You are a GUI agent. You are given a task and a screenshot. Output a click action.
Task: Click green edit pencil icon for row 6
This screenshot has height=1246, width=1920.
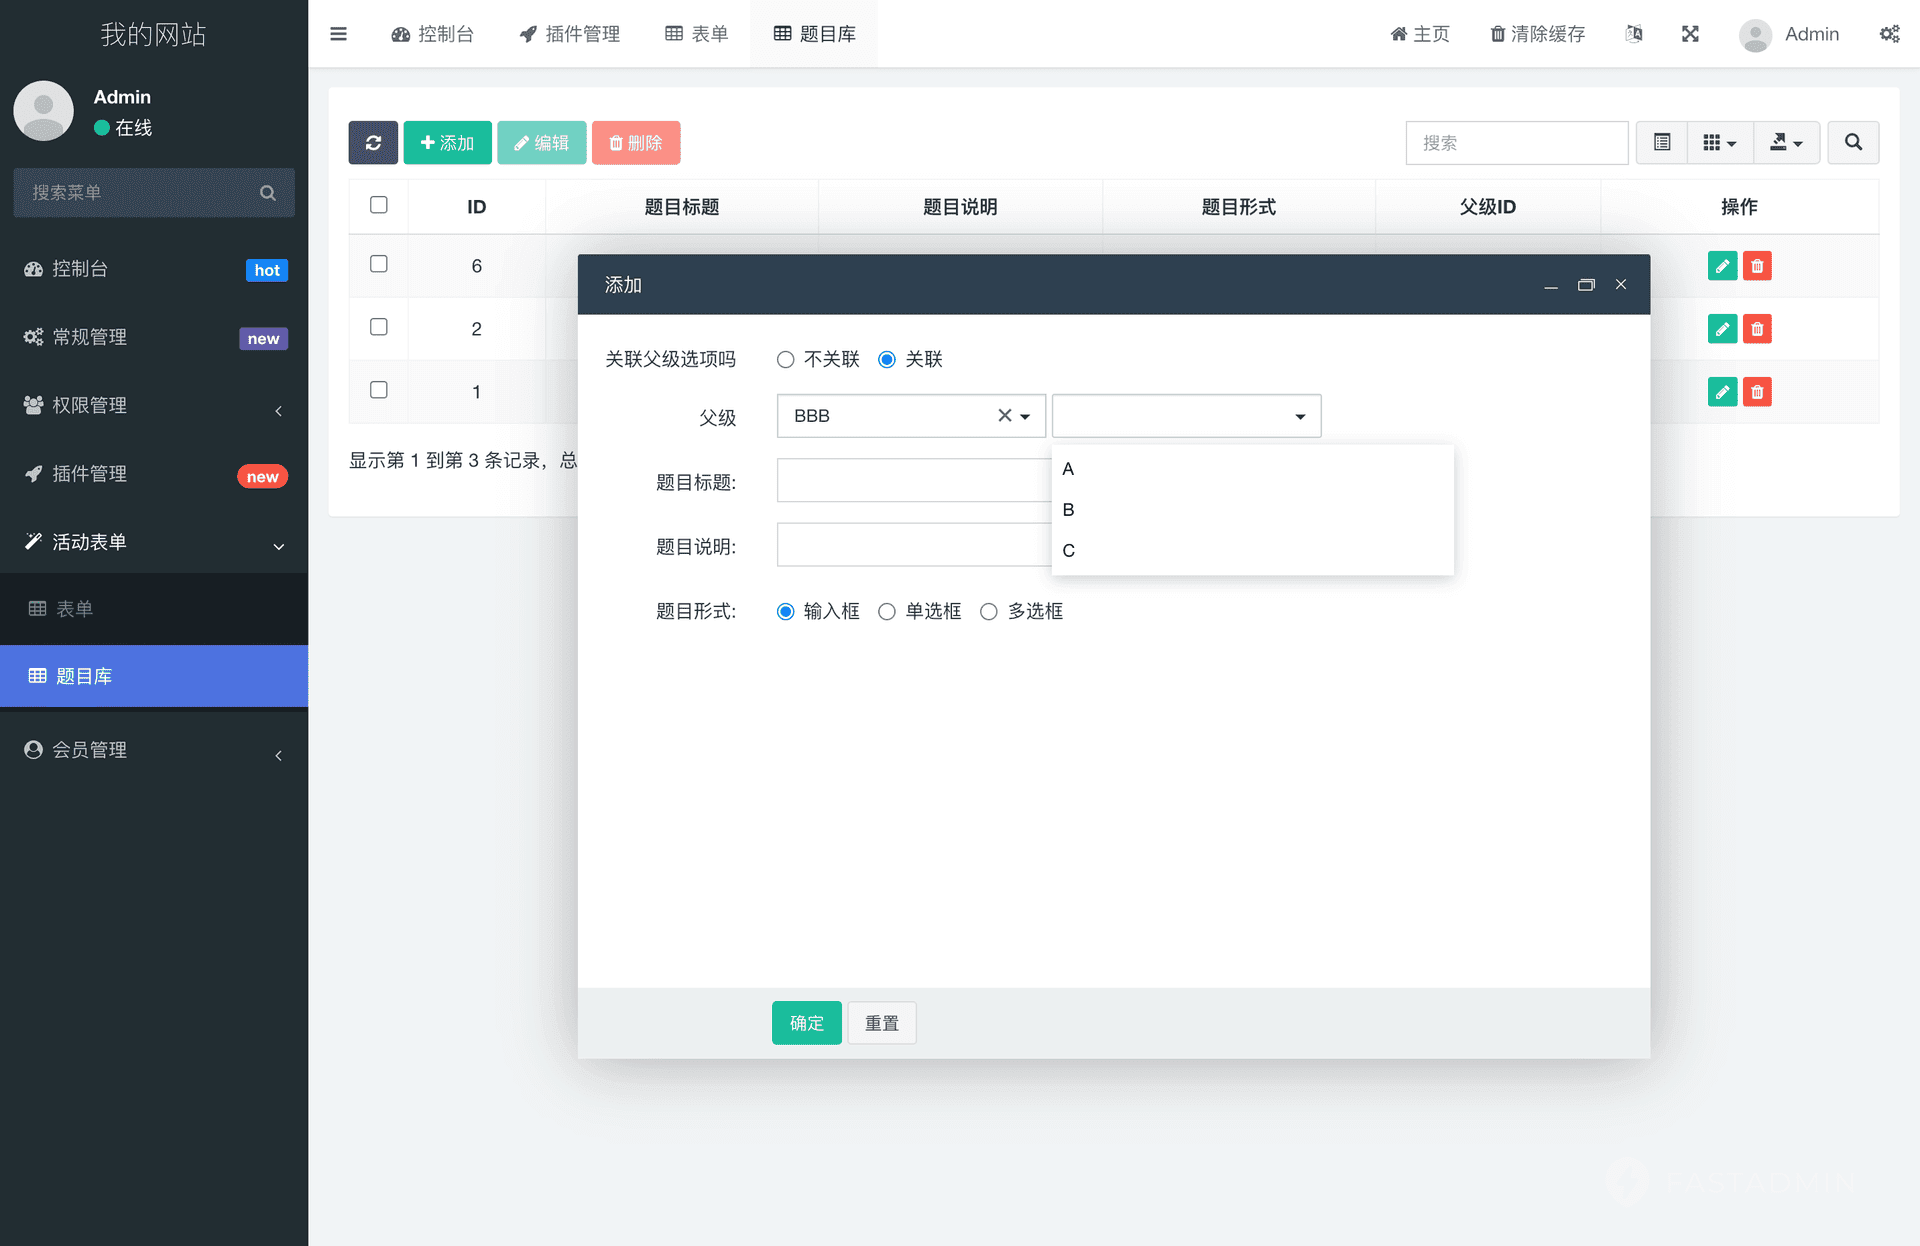[x=1722, y=266]
